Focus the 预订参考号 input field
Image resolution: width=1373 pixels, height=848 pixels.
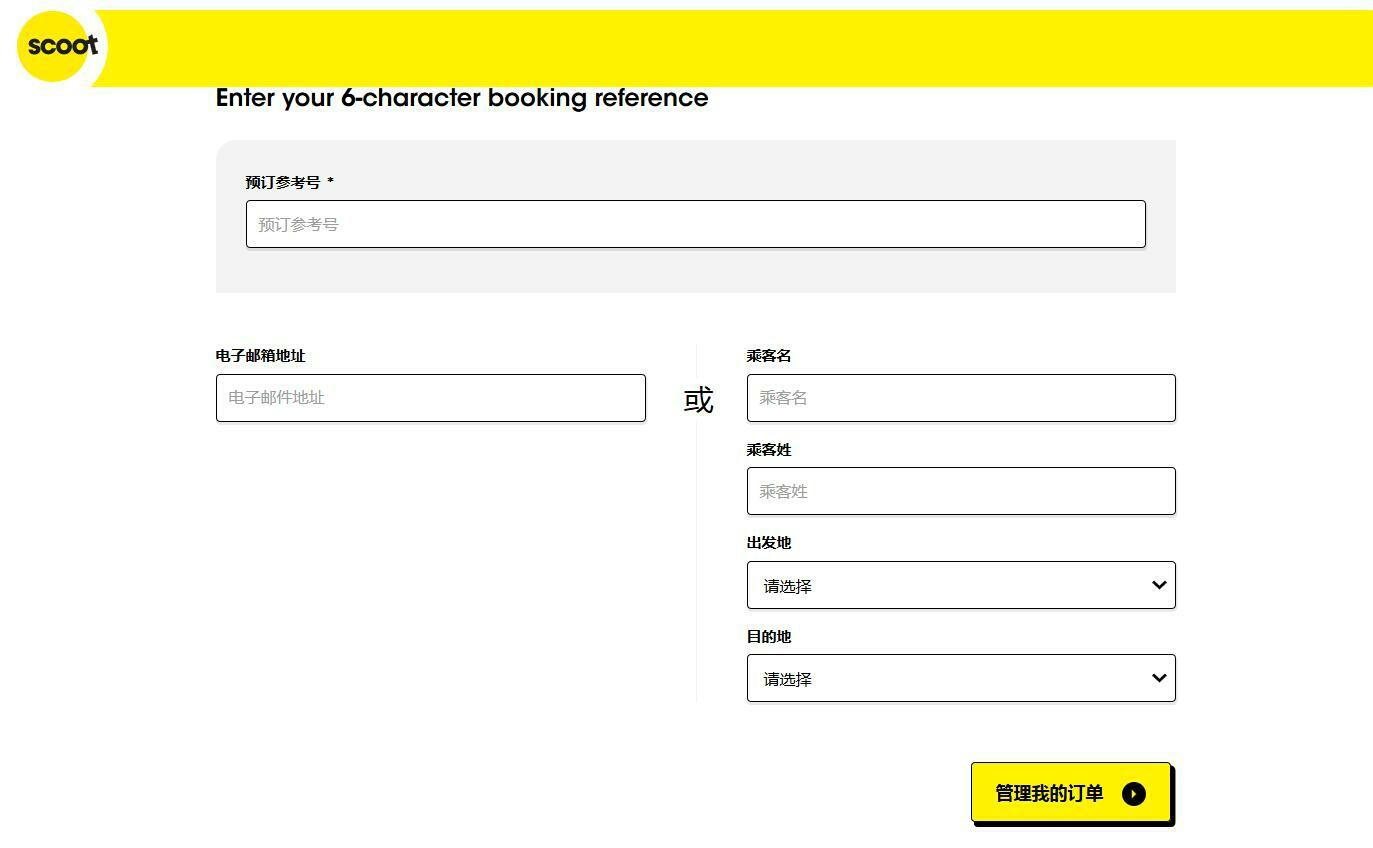[695, 224]
